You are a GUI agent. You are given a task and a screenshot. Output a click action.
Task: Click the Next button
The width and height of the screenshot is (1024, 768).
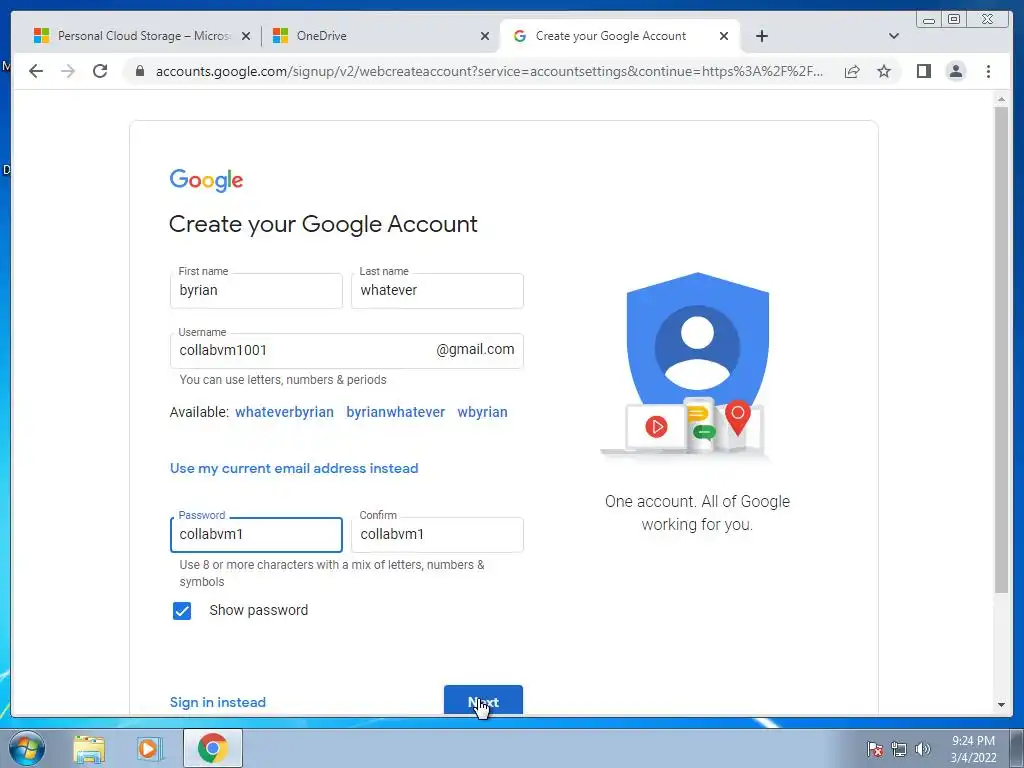pyautogui.click(x=483, y=700)
